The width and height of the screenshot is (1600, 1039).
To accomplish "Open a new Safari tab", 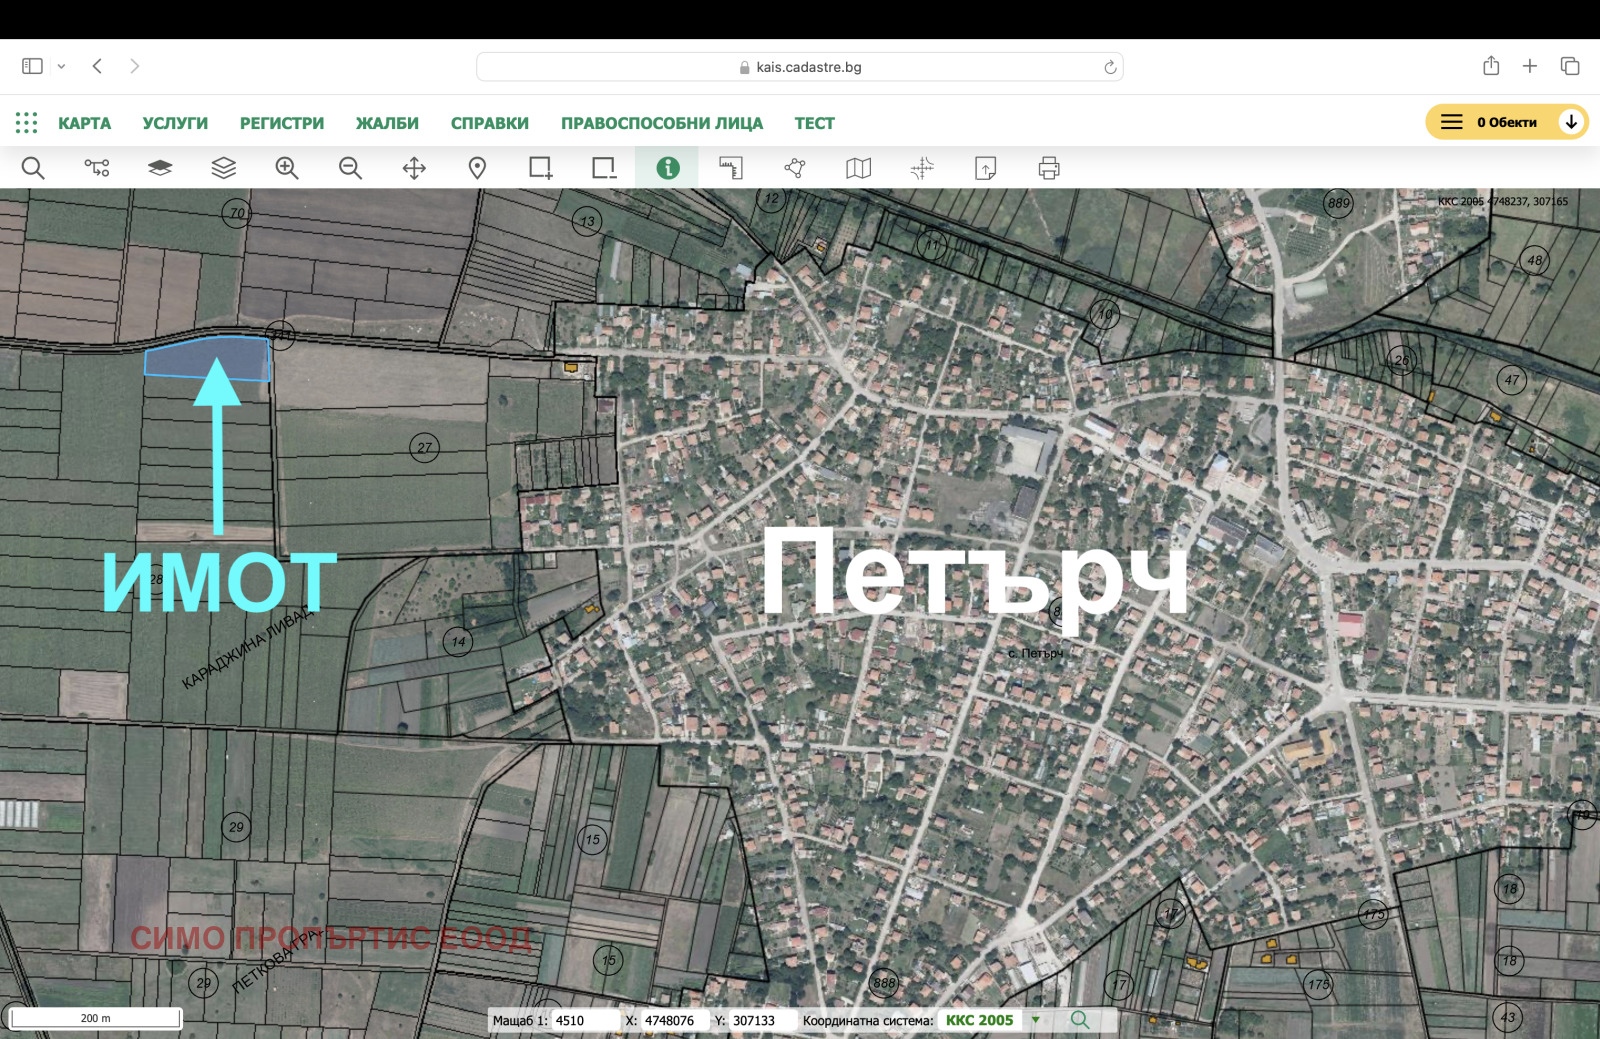I will (x=1530, y=66).
